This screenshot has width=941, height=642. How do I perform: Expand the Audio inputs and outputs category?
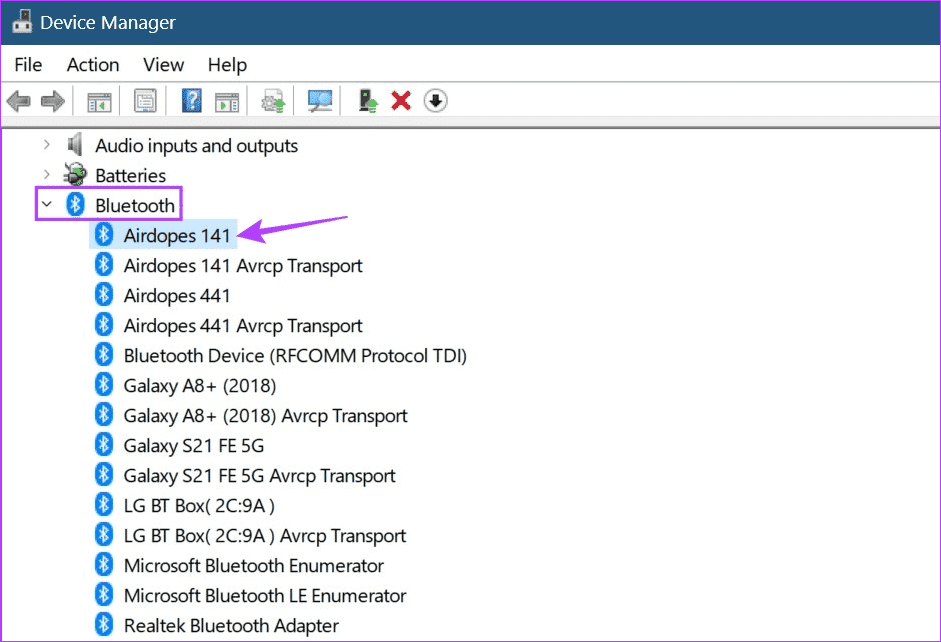pyautogui.click(x=47, y=145)
